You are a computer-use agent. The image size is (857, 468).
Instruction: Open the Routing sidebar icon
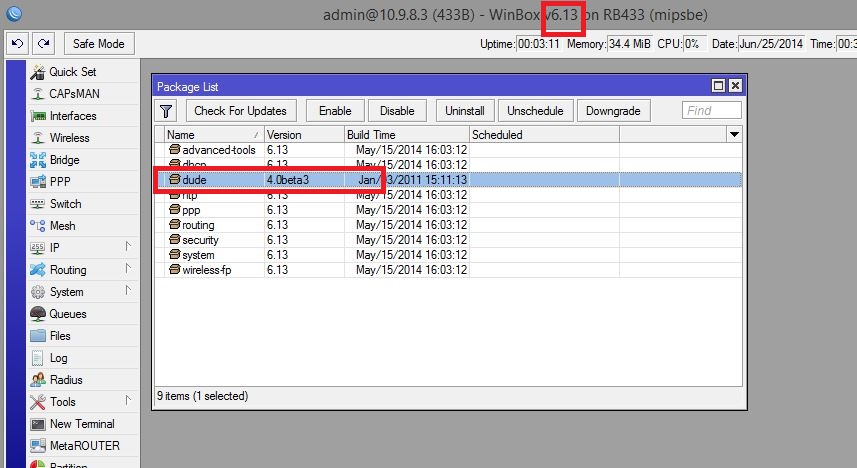[x=38, y=270]
